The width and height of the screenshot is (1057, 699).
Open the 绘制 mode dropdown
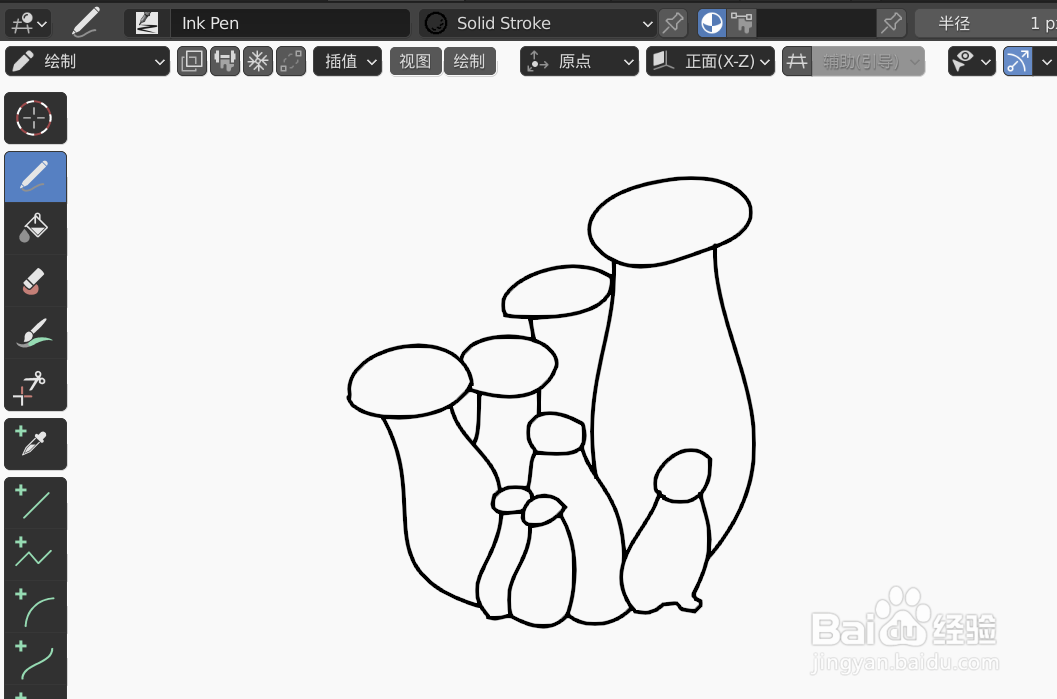pyautogui.click(x=87, y=61)
